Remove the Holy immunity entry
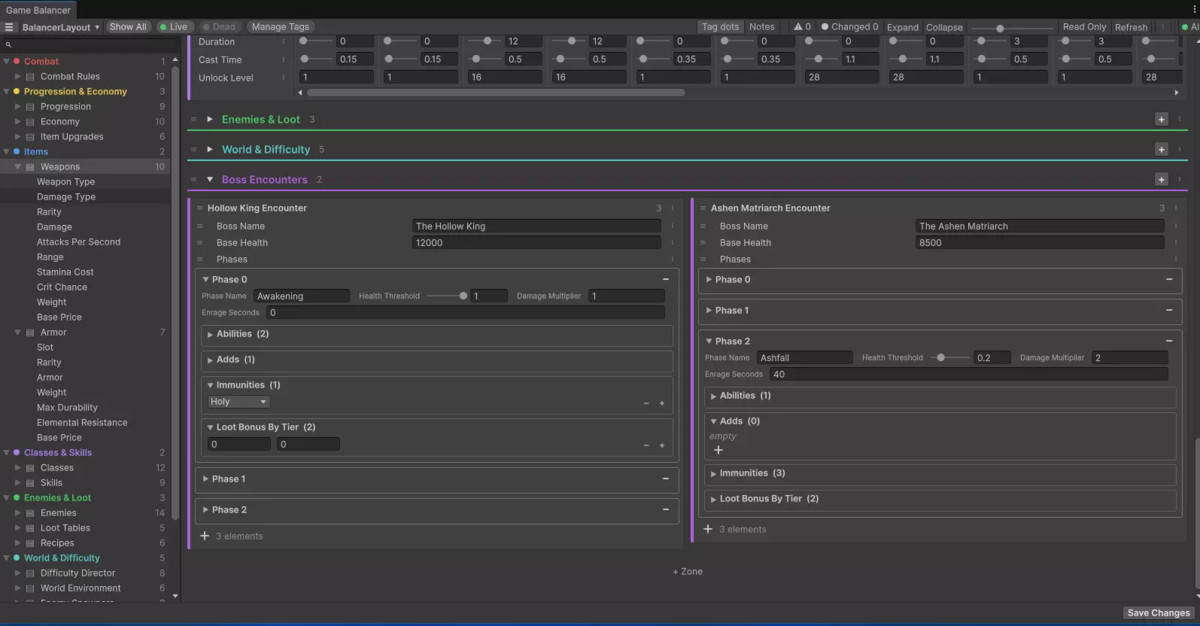The height and width of the screenshot is (626, 1200). pos(646,403)
